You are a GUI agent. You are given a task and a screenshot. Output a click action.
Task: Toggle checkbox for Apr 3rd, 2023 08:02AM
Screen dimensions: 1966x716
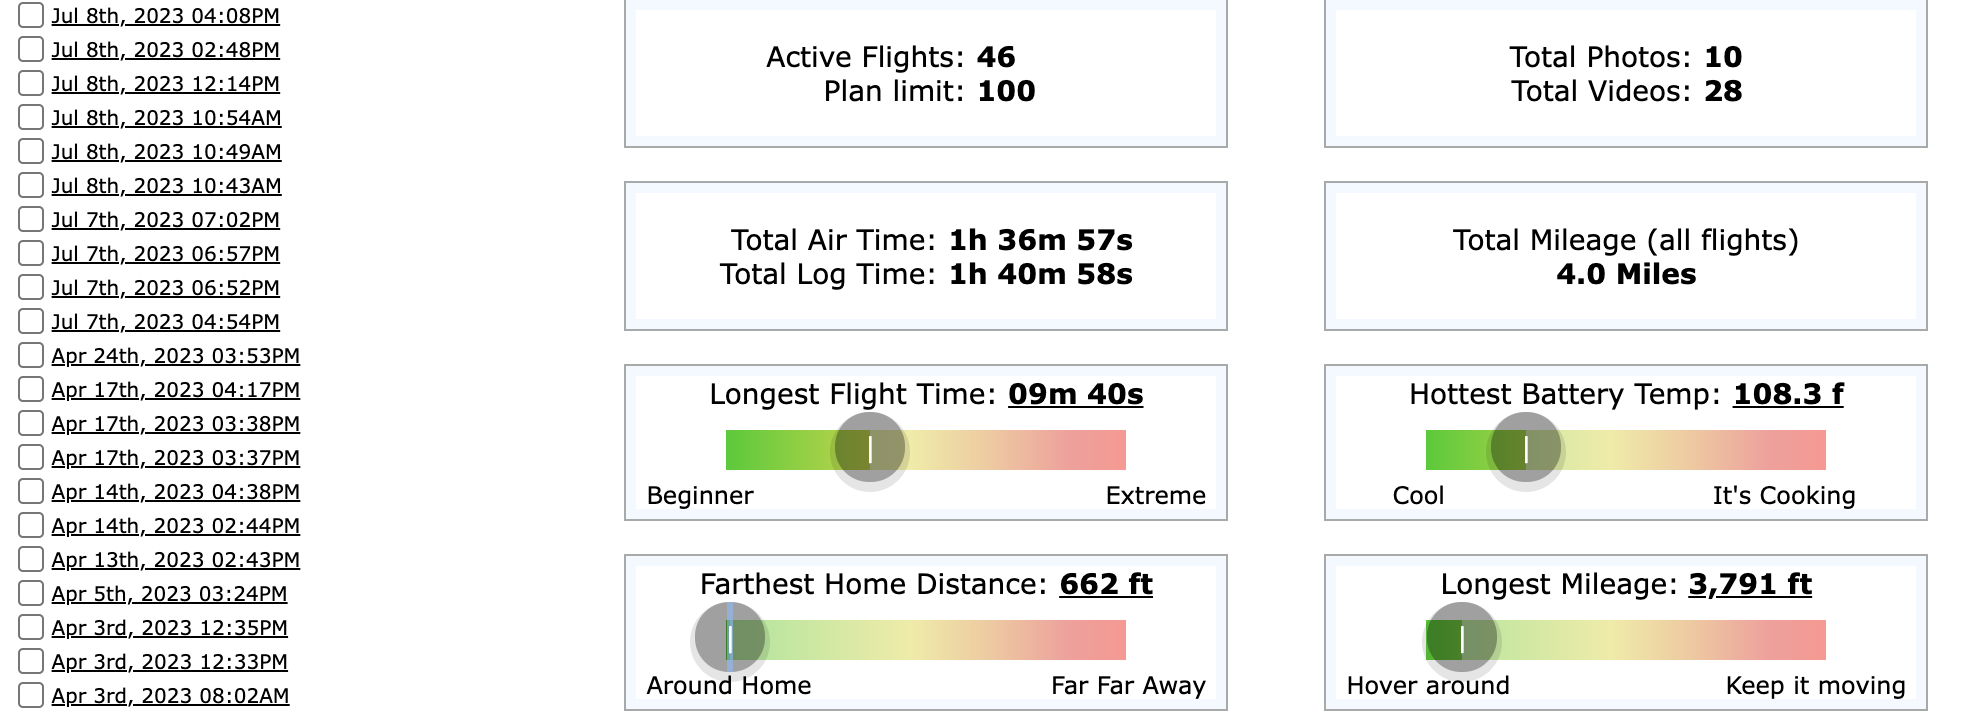point(31,695)
